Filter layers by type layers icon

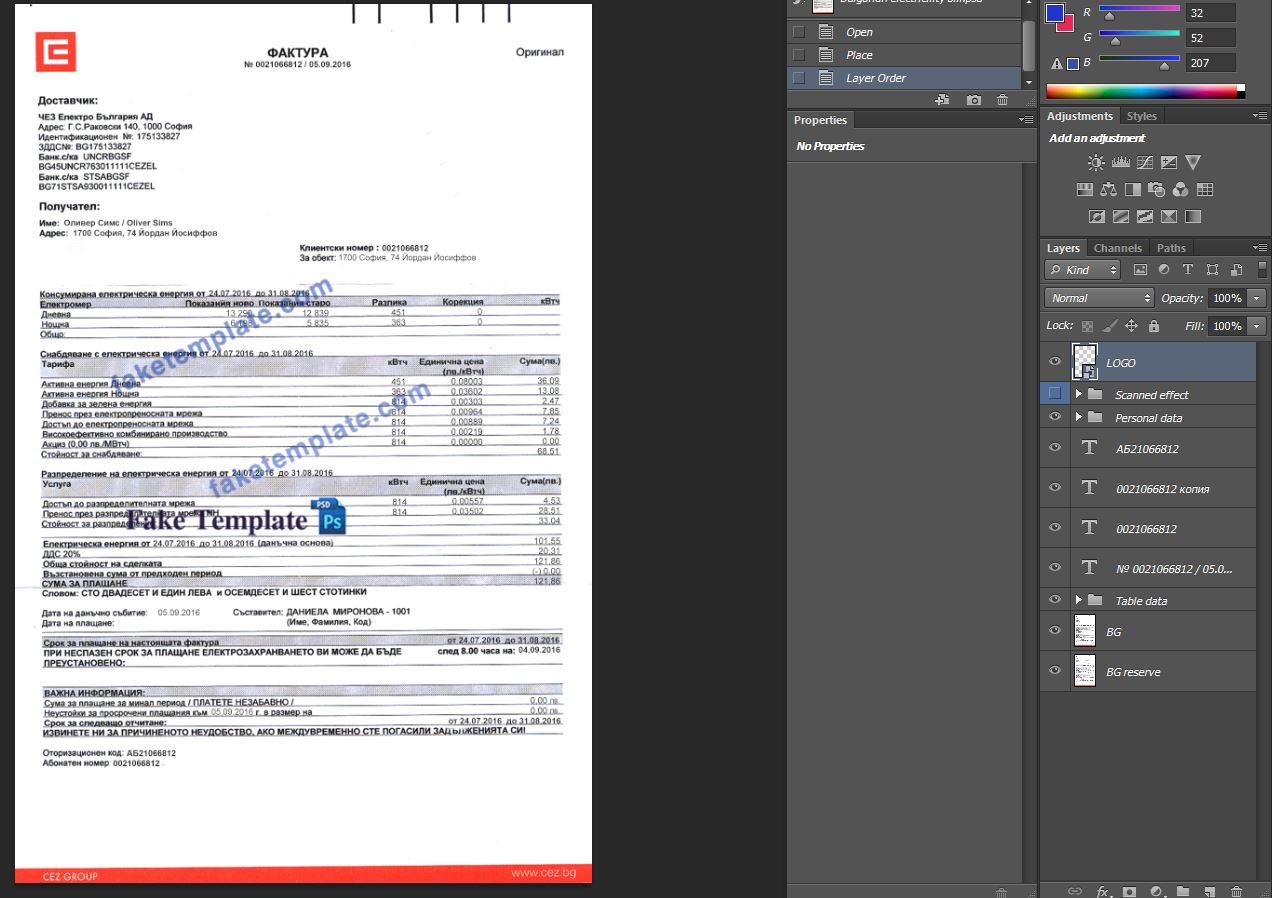point(1188,270)
